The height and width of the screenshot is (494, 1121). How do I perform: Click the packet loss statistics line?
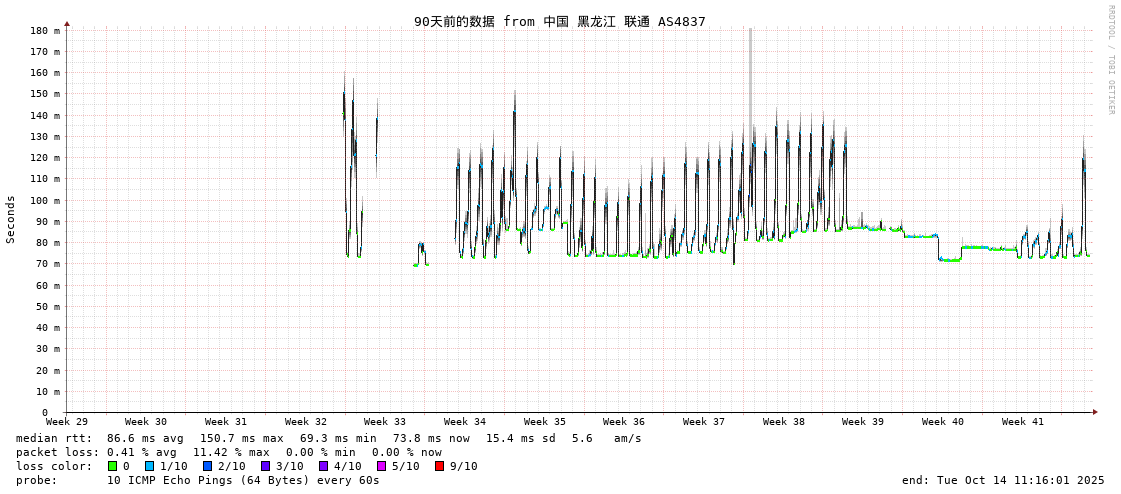229,452
